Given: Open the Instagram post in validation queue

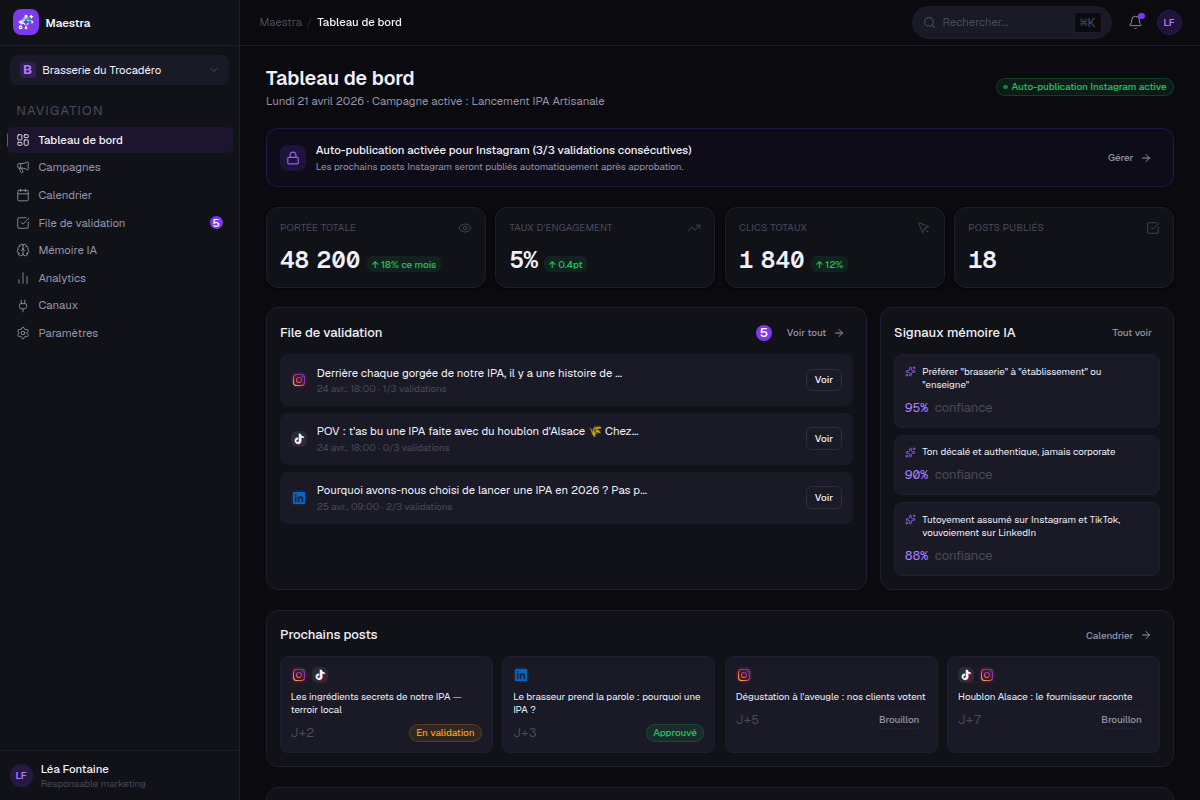Looking at the screenshot, I should (x=566, y=380).
